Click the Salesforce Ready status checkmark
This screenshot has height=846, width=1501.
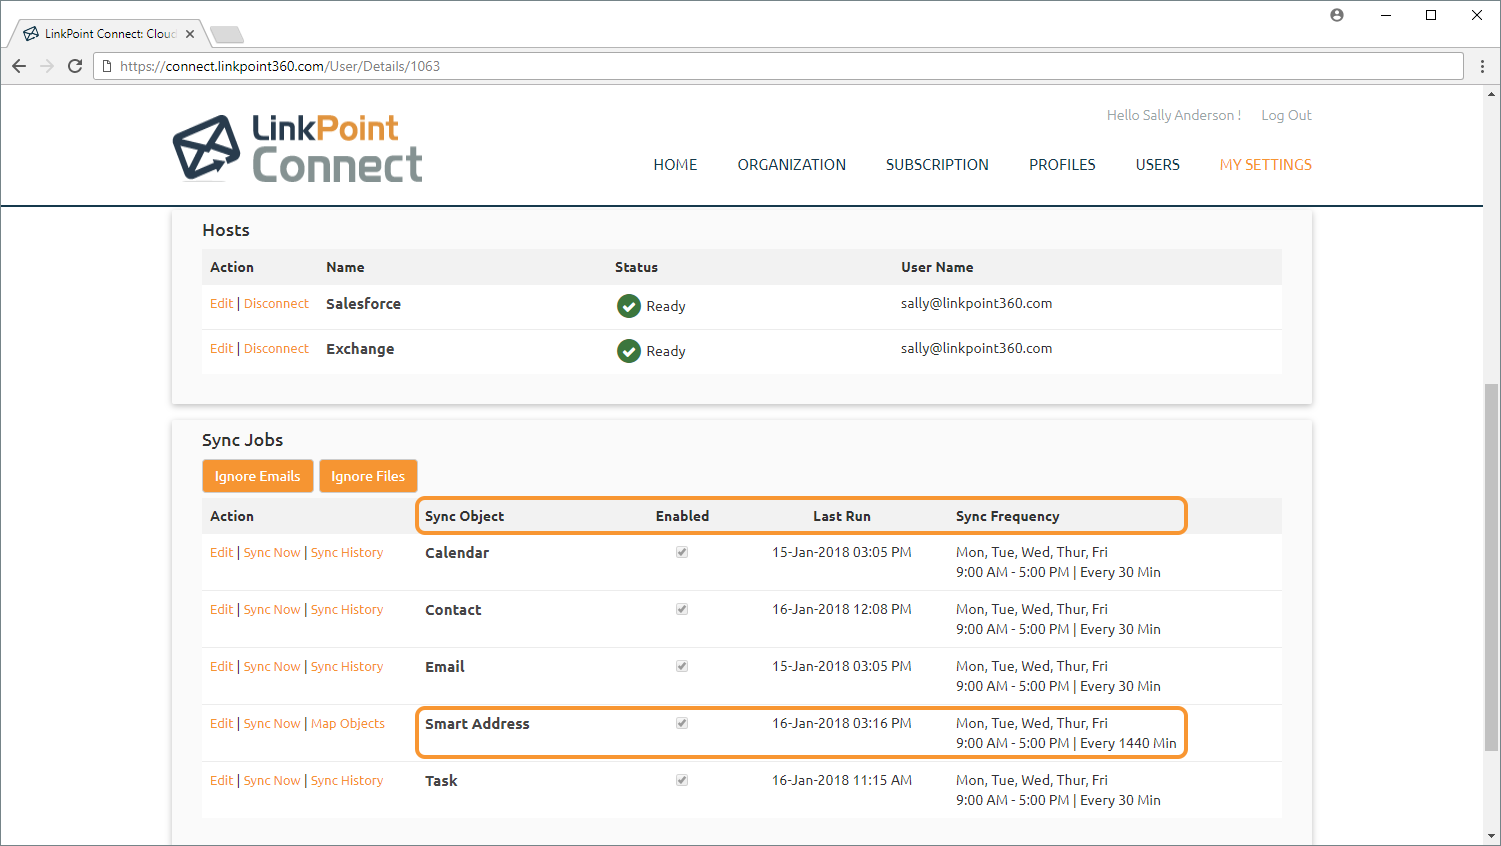[629, 306]
